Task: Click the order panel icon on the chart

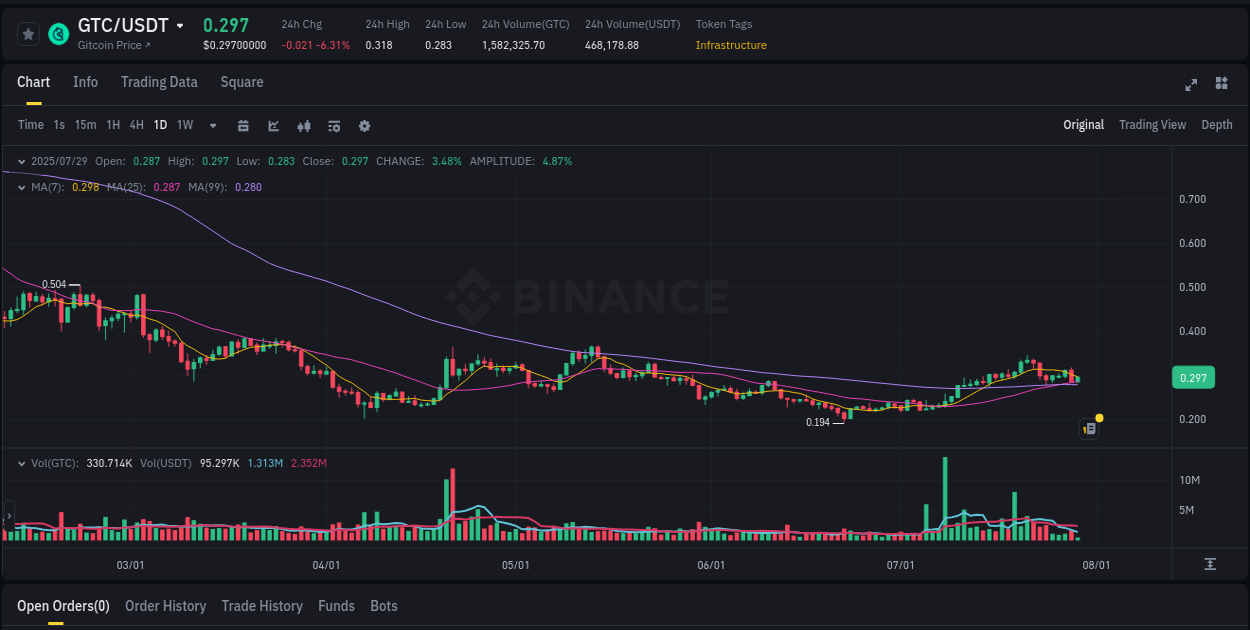Action: (1089, 428)
